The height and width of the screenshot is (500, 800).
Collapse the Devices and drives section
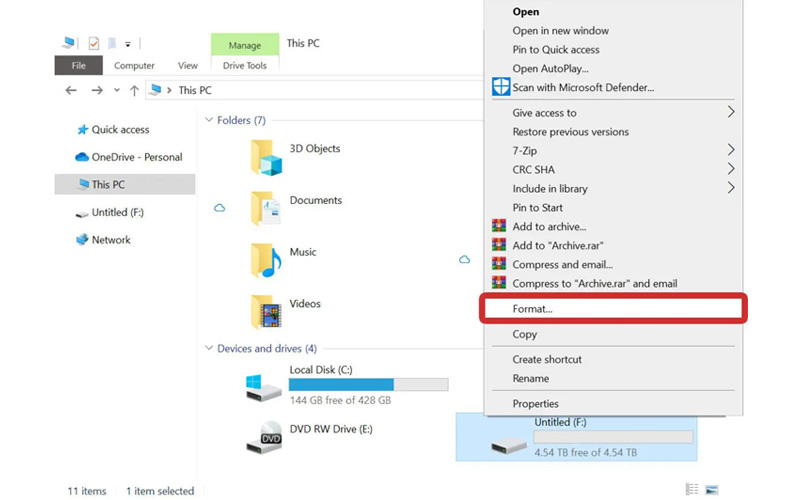pos(209,348)
